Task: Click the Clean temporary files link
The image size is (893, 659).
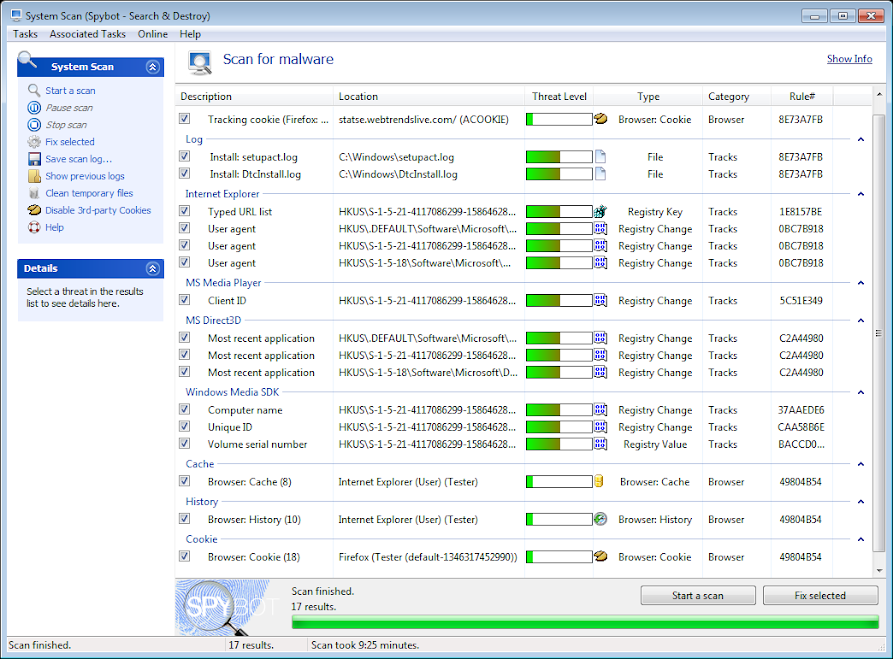Action: (x=89, y=193)
